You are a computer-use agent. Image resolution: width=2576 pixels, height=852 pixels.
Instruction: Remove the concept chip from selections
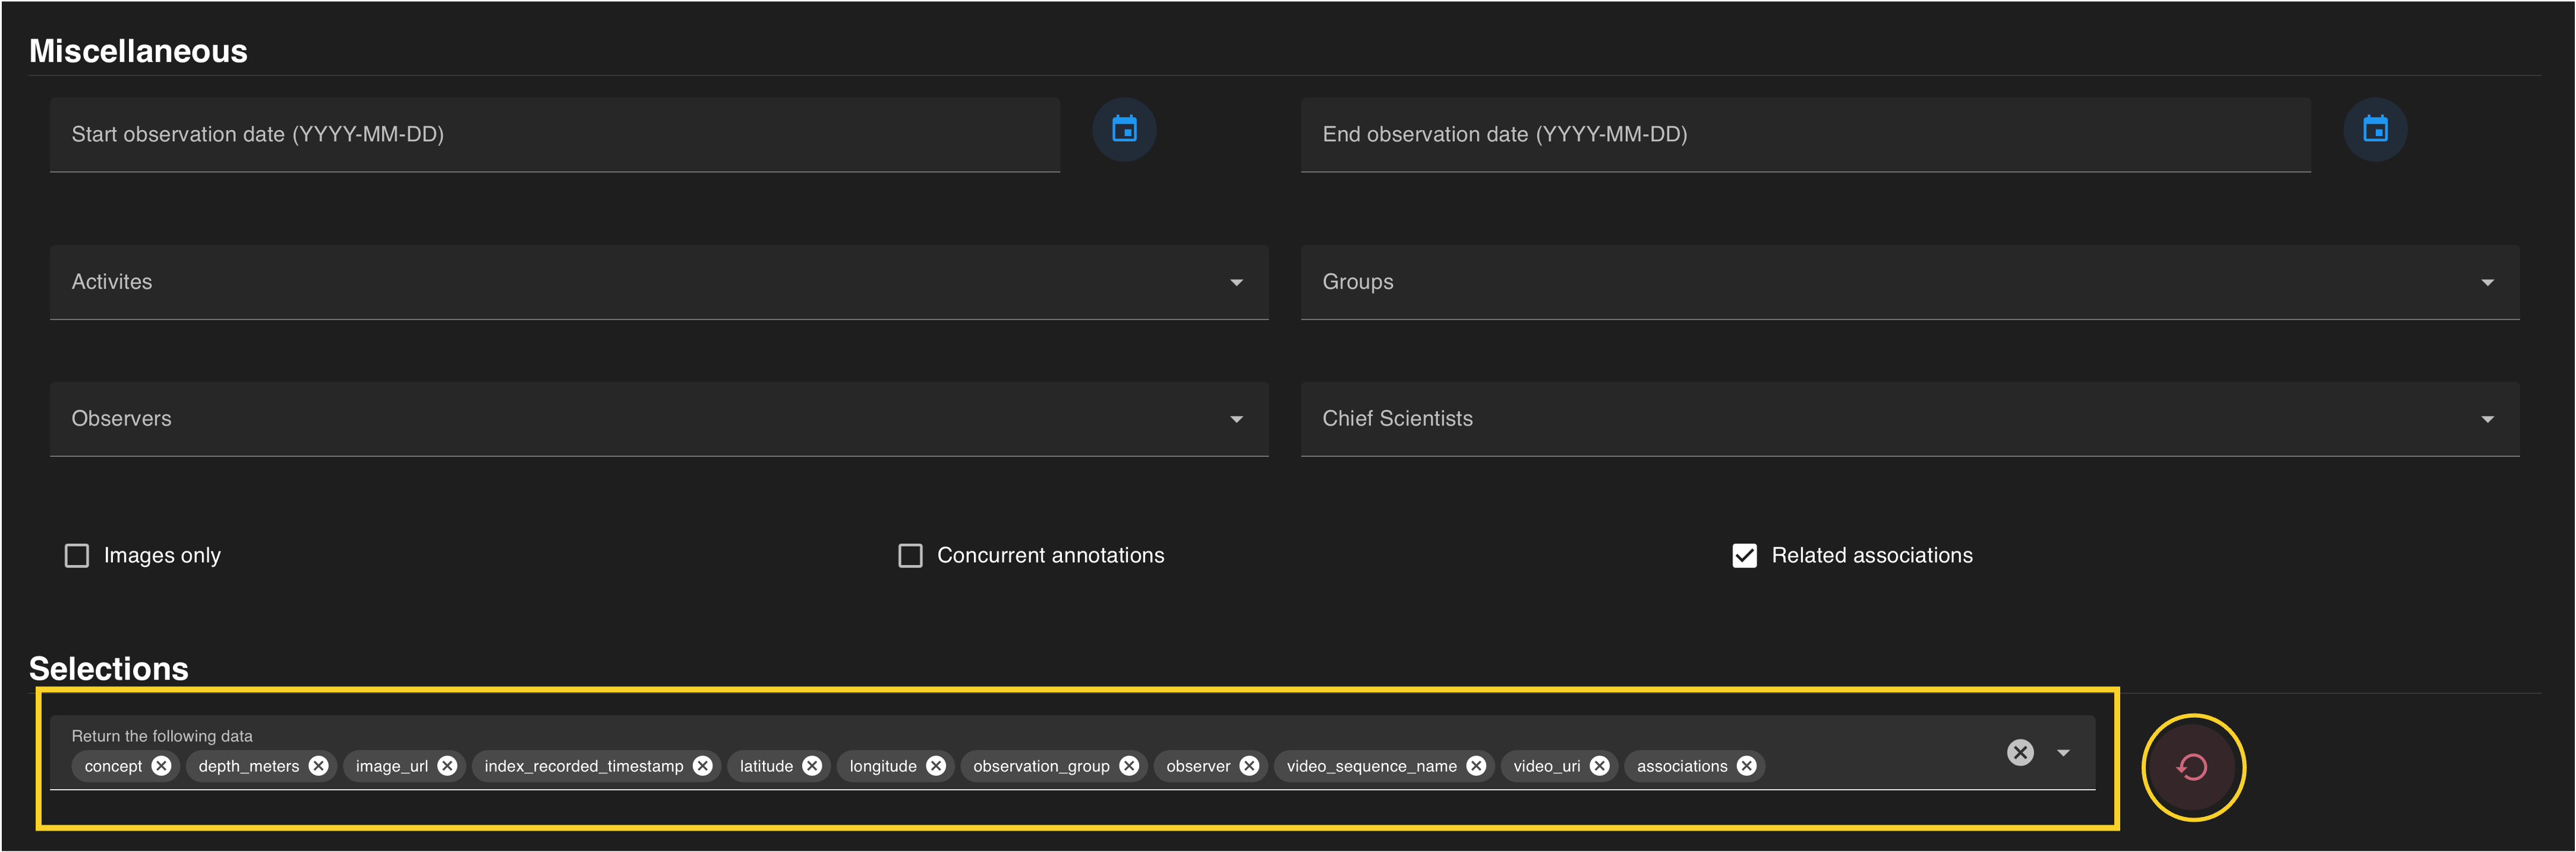(161, 766)
